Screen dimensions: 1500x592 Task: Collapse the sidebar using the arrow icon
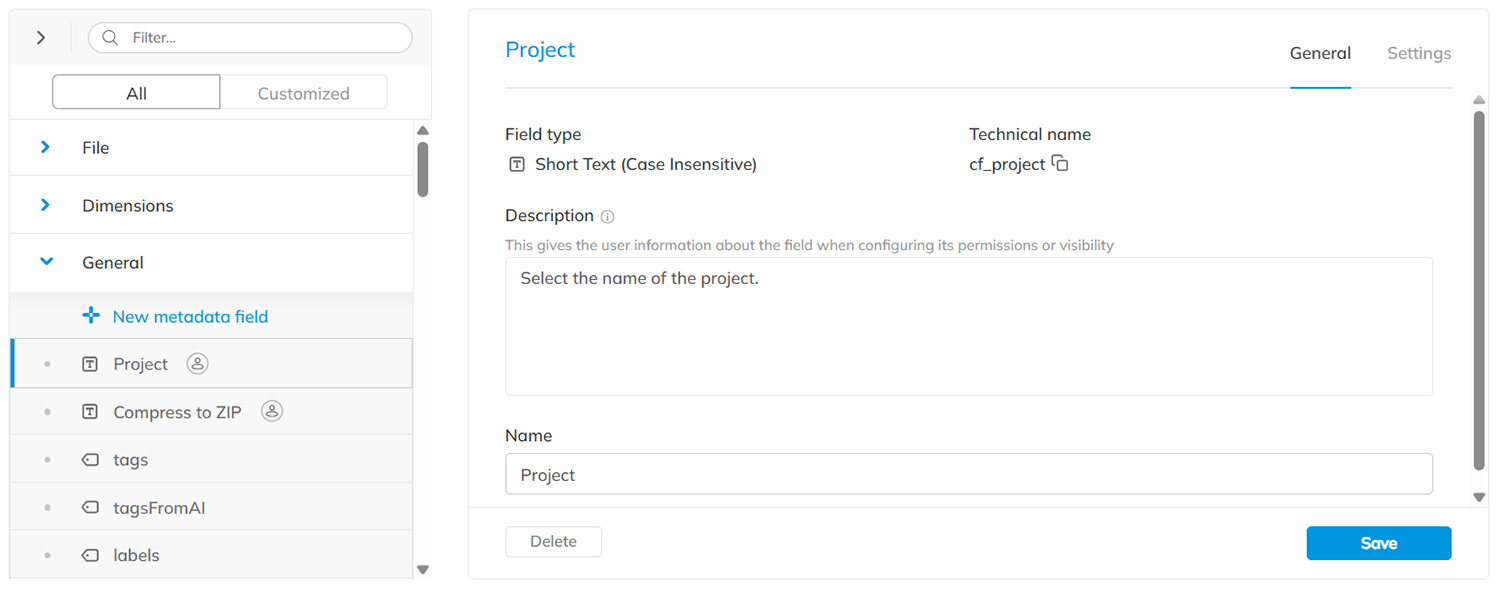[x=40, y=37]
